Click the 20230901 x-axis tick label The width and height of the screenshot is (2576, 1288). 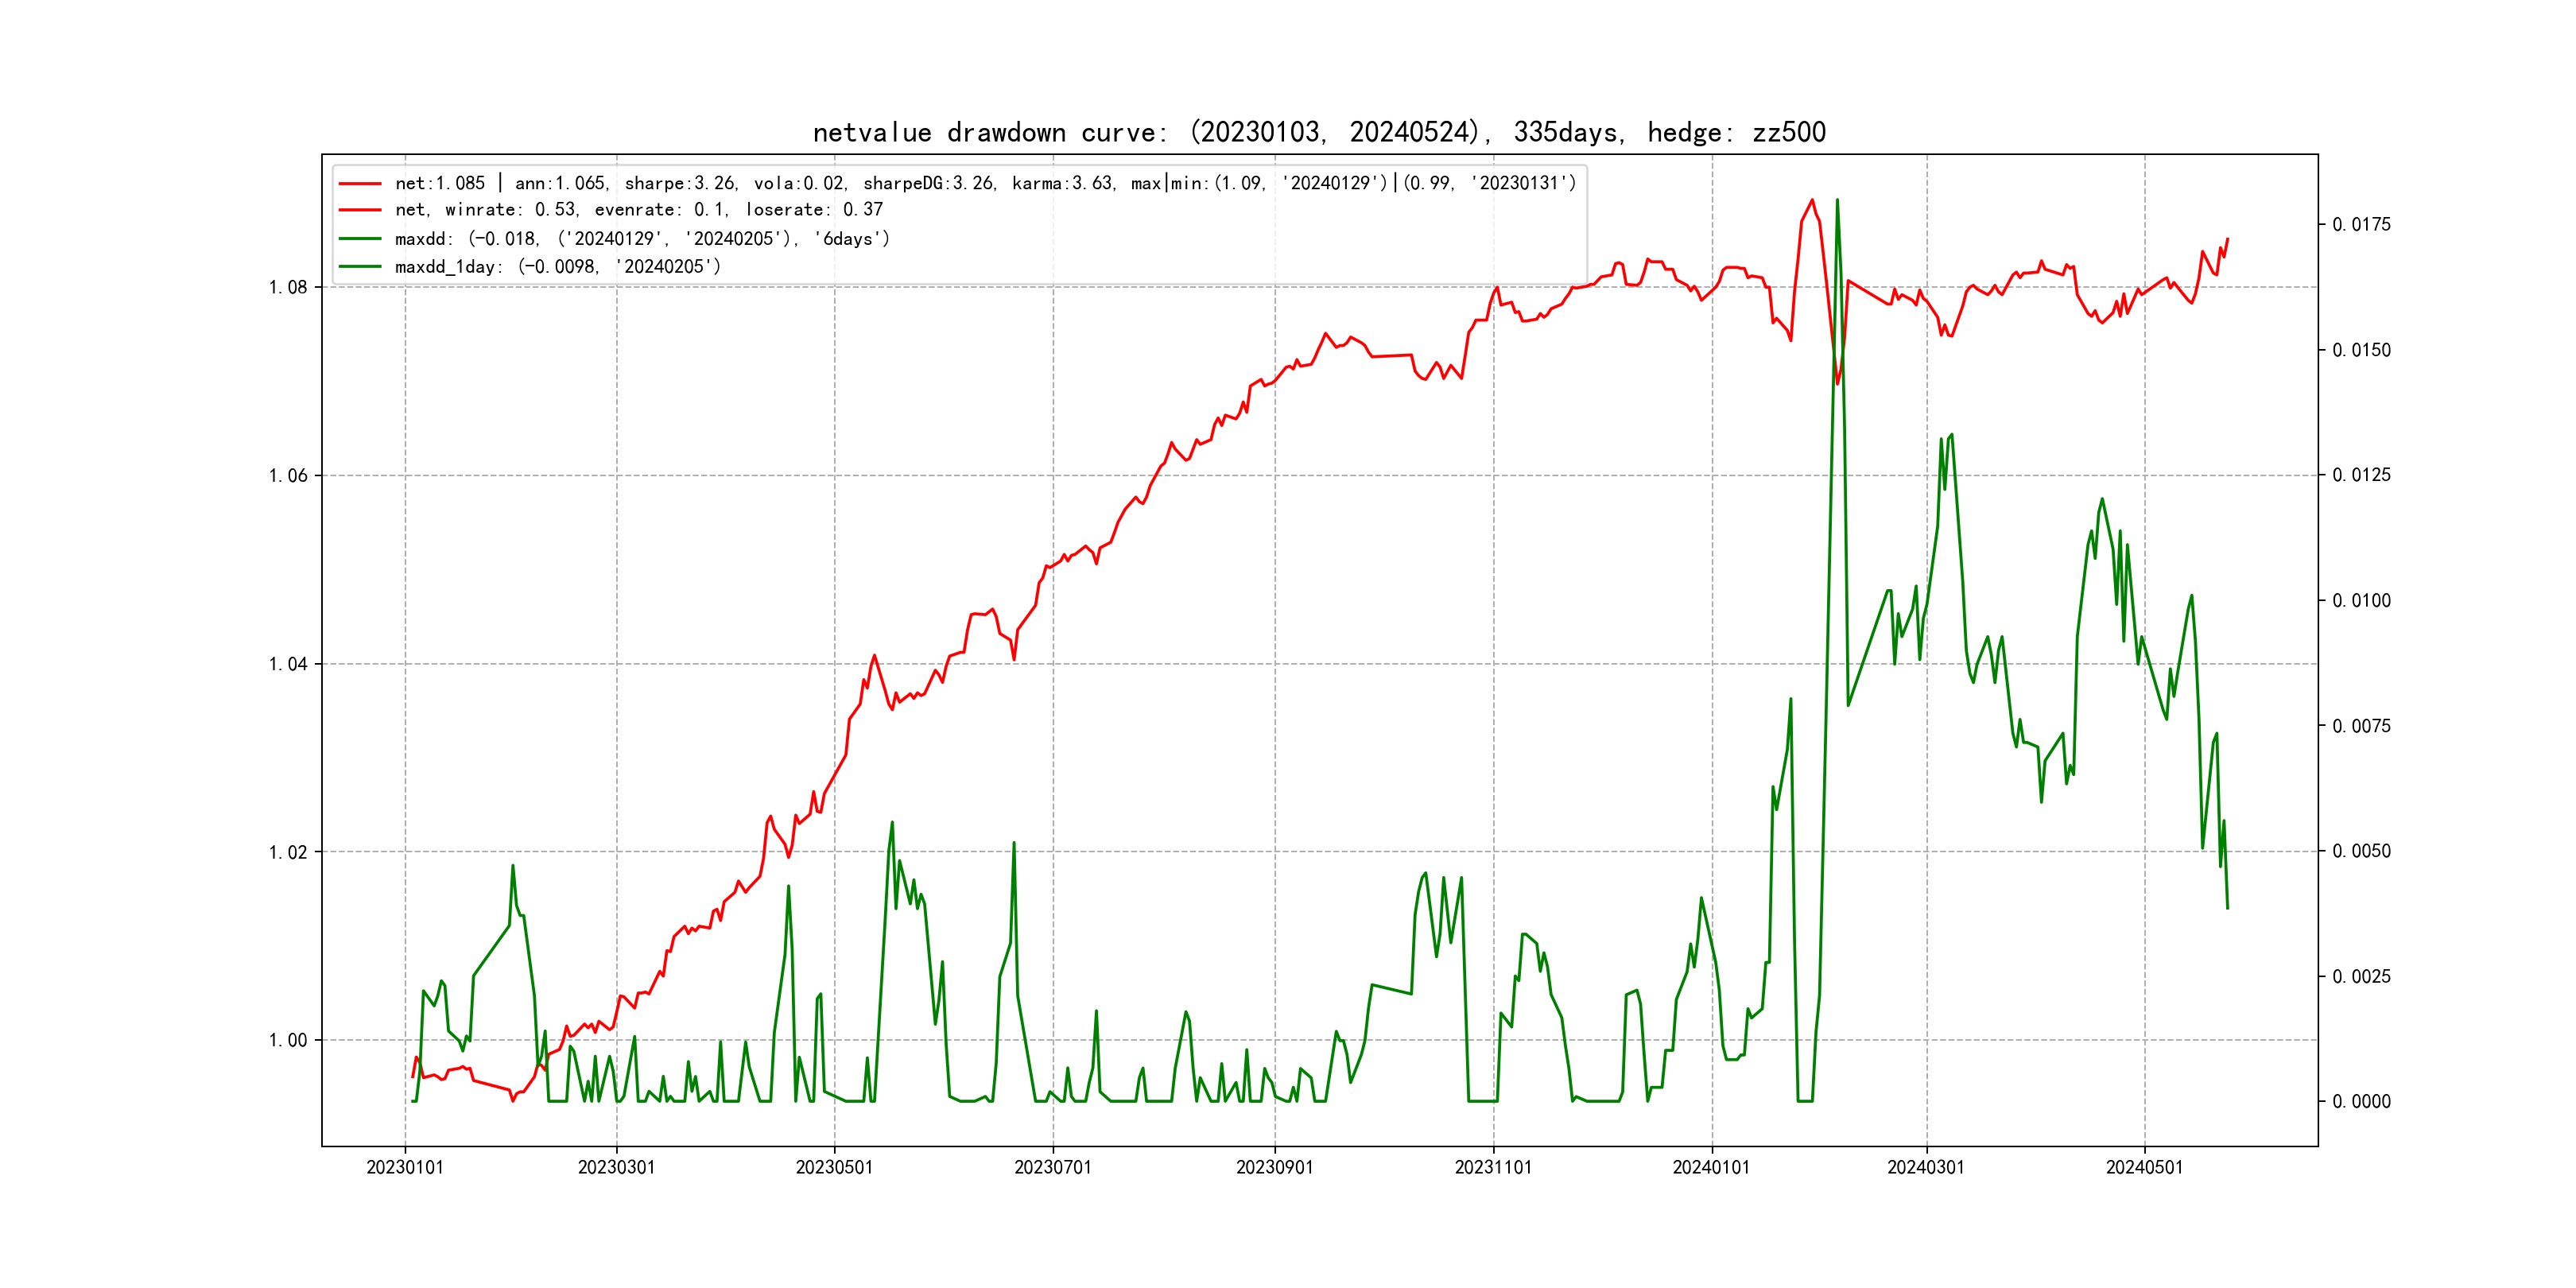(x=1274, y=1168)
